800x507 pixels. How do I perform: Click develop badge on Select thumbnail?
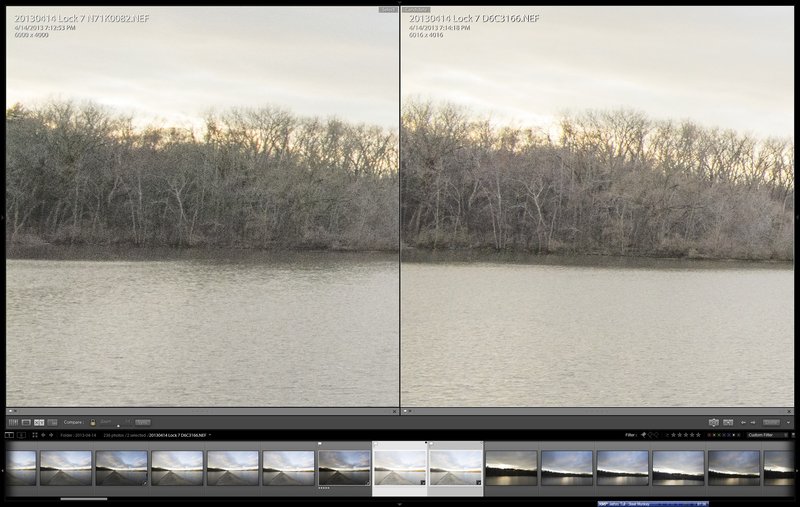tap(423, 482)
